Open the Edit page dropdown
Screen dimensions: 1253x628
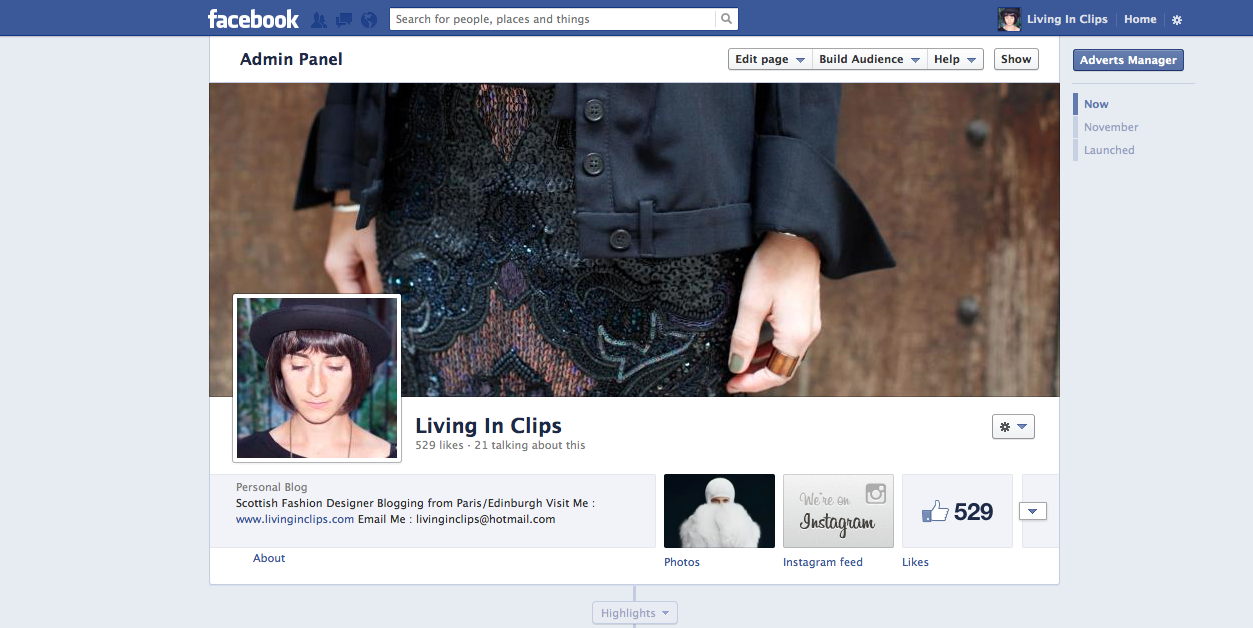(x=770, y=59)
